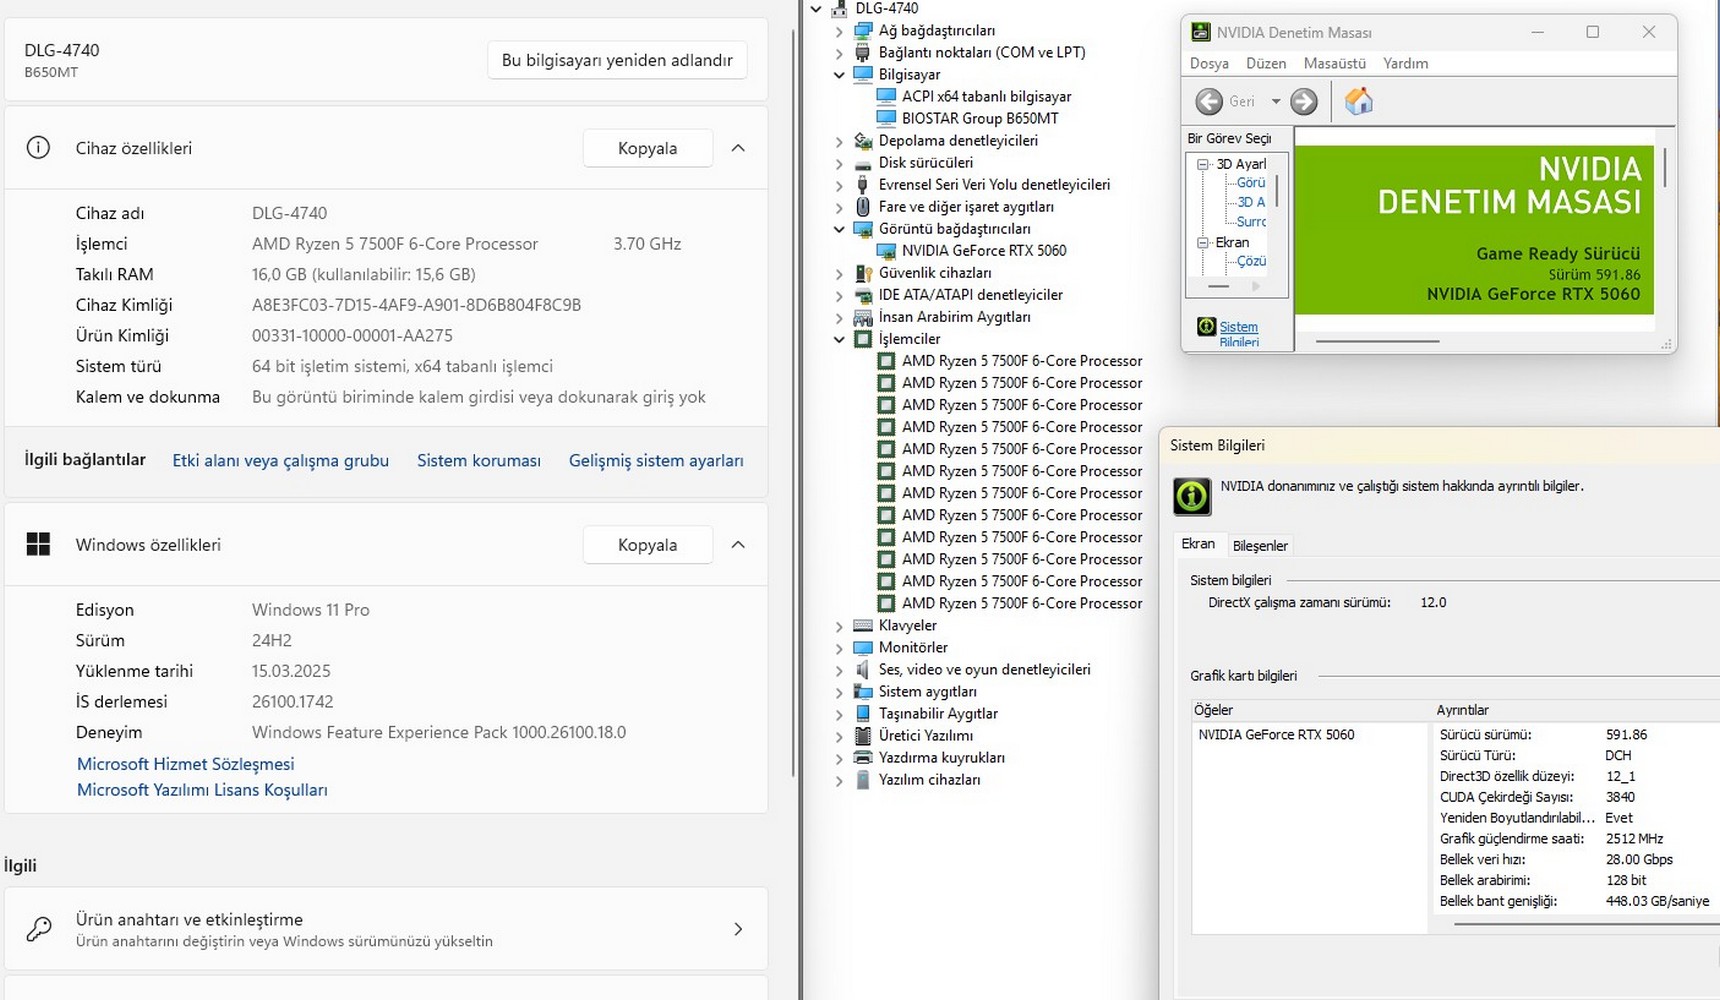Collapse the Cihaz özellikleri section chevron
The image size is (1720, 1000).
[x=738, y=148]
